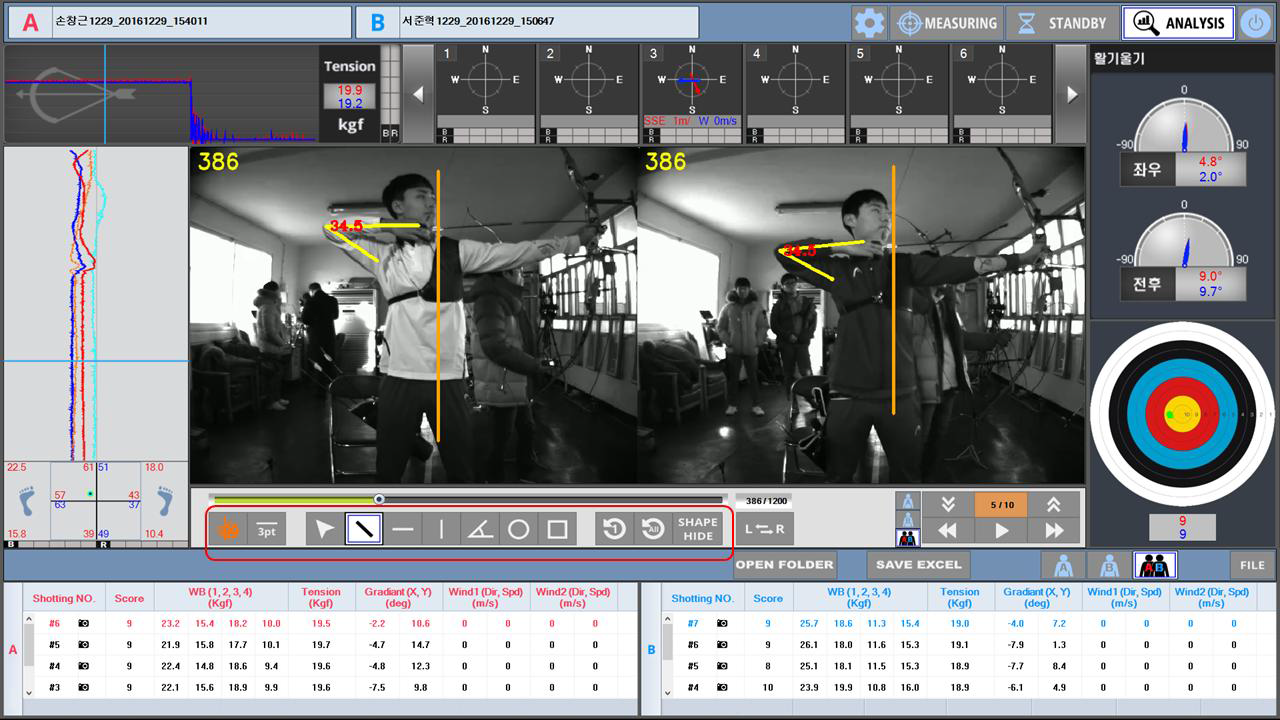The height and width of the screenshot is (720, 1280).
Task: Select the vertical line tool
Action: coord(441,529)
